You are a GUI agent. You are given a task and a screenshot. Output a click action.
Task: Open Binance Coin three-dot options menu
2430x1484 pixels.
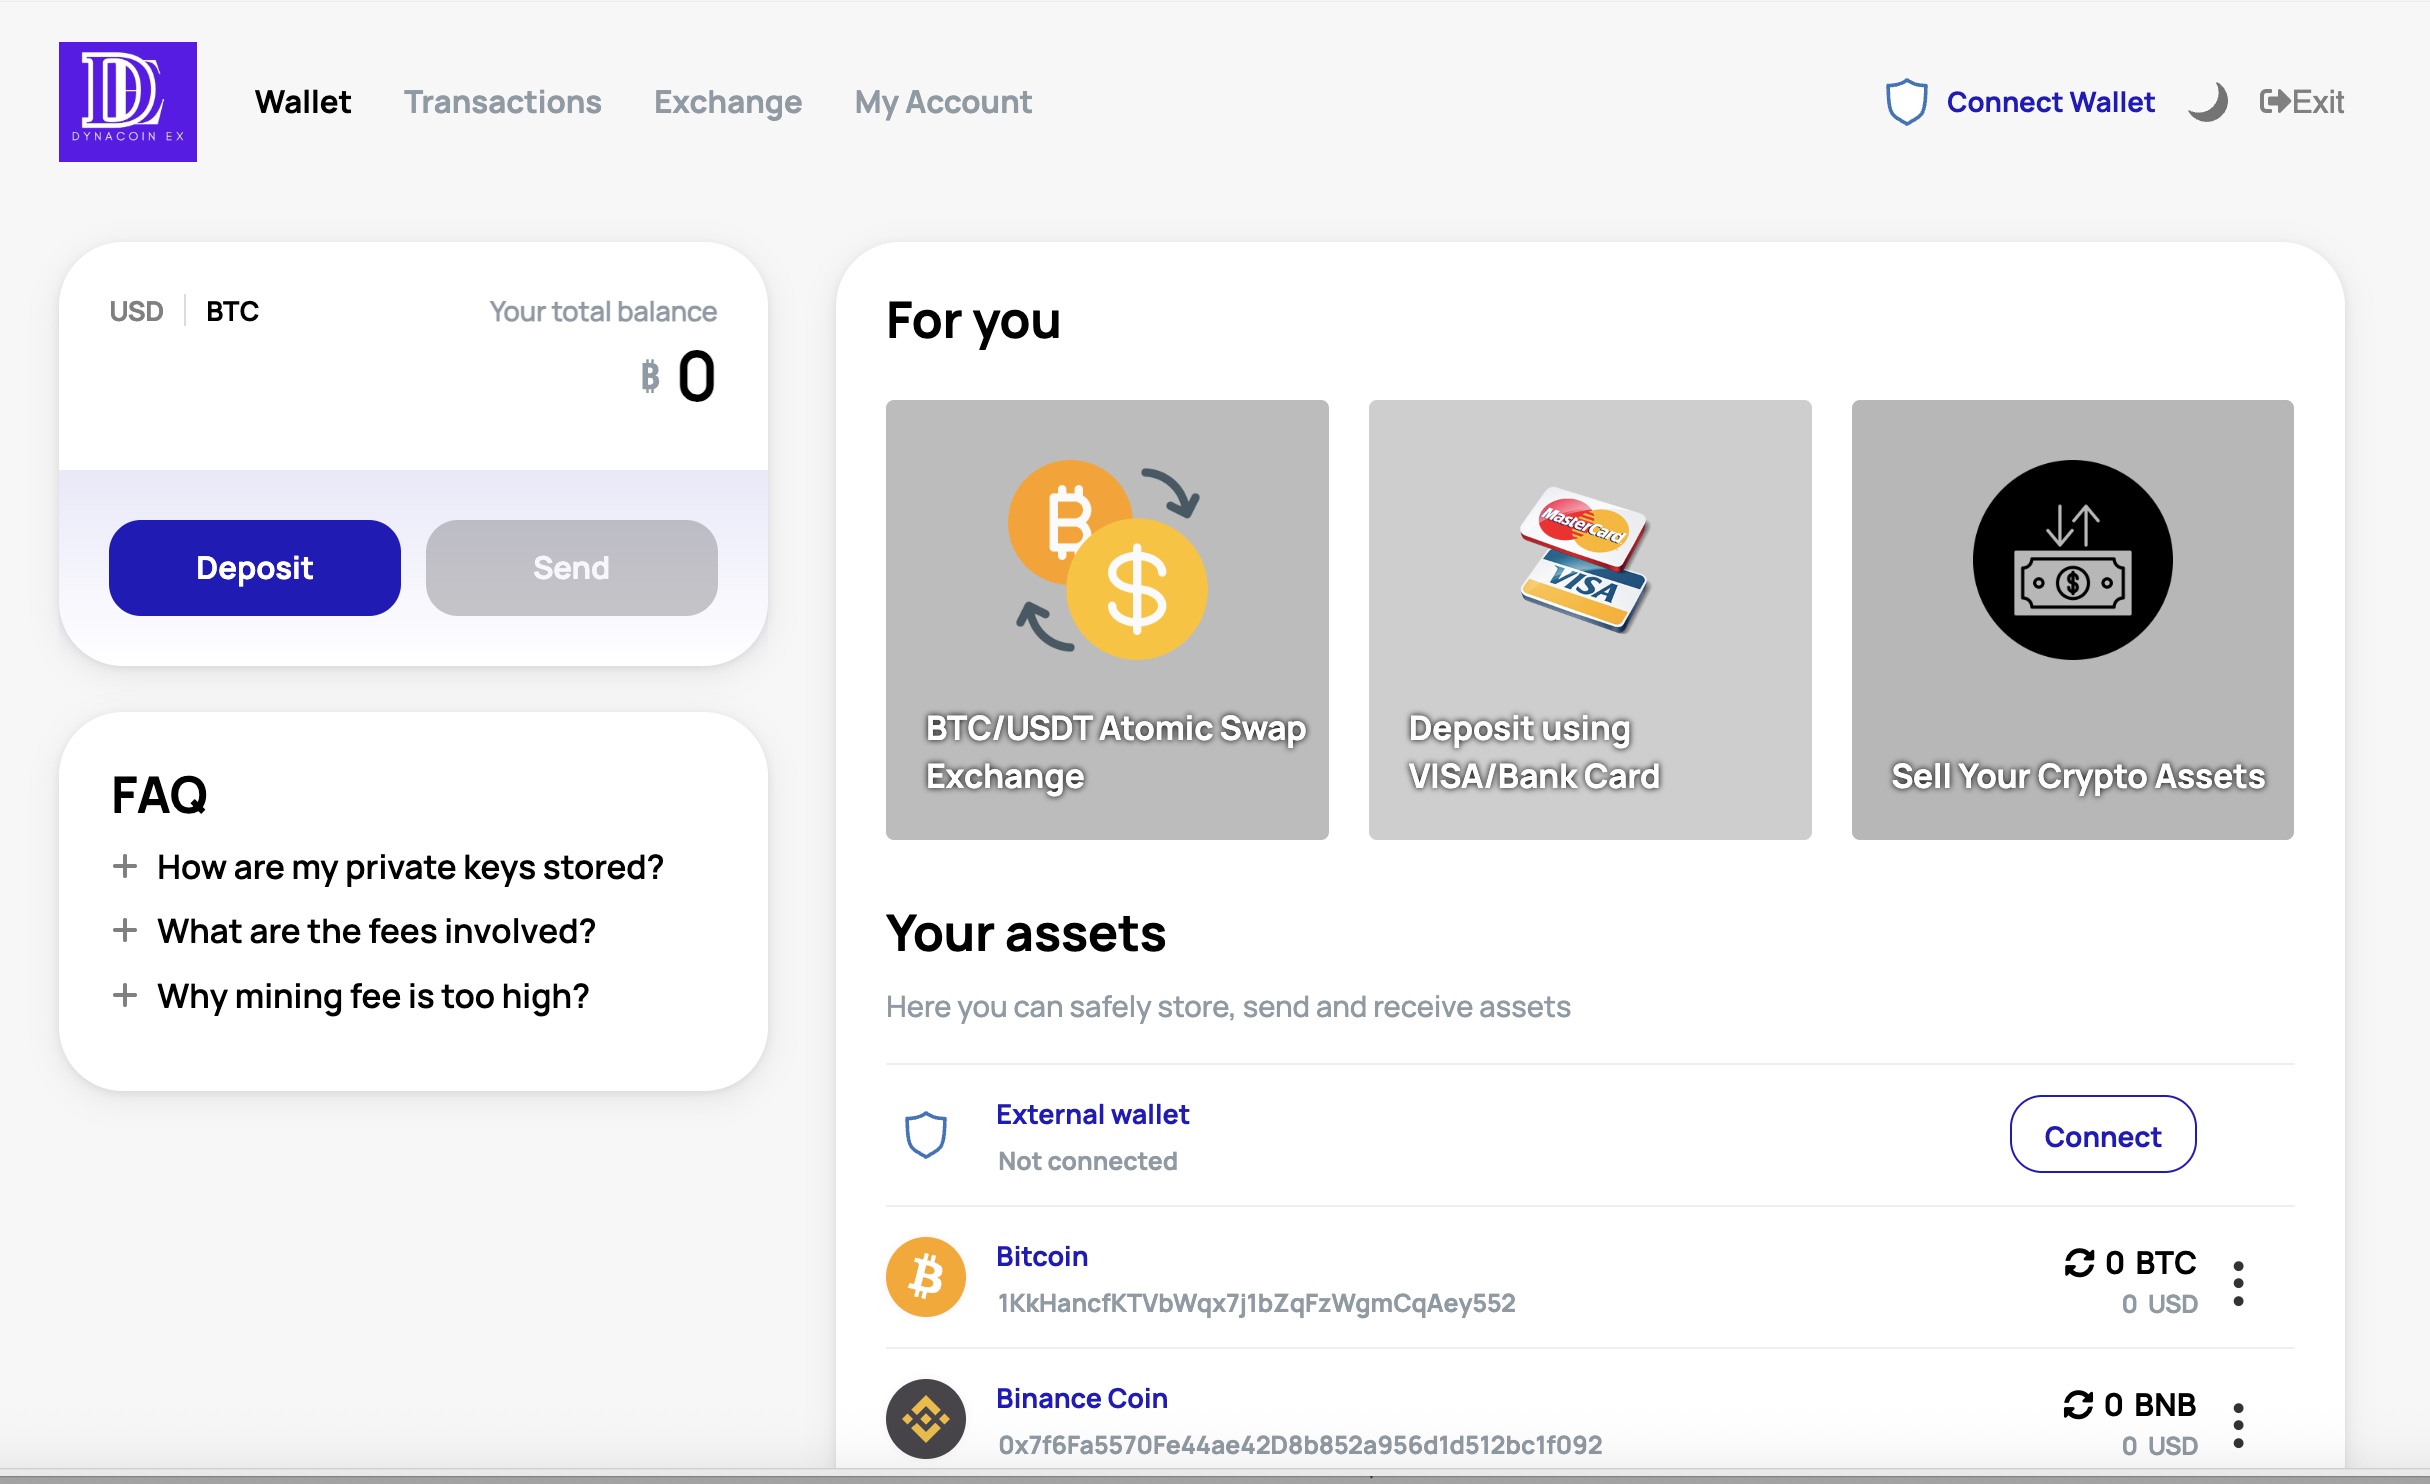tap(2238, 1425)
